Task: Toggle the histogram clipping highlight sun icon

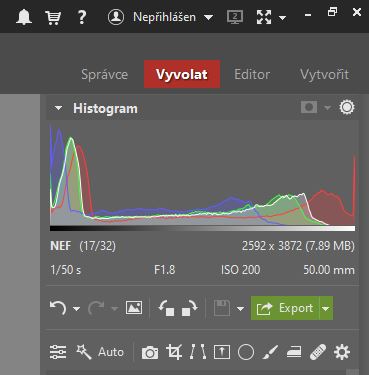Action: pyautogui.click(x=347, y=108)
